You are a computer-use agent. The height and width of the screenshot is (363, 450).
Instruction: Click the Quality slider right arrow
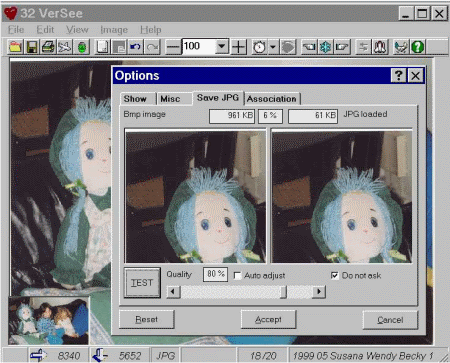pos(319,292)
